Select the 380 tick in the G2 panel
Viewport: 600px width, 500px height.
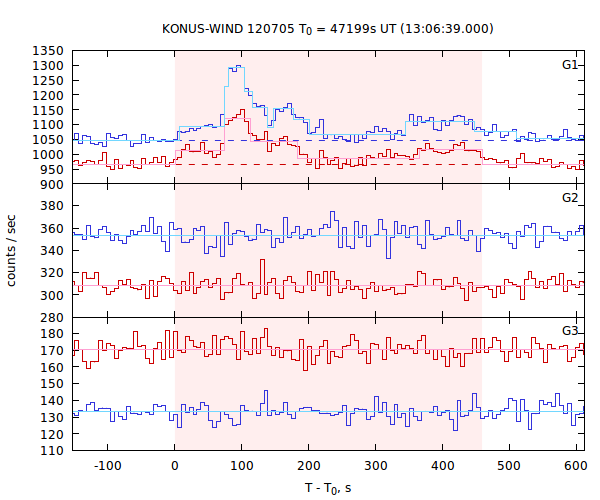(52, 206)
